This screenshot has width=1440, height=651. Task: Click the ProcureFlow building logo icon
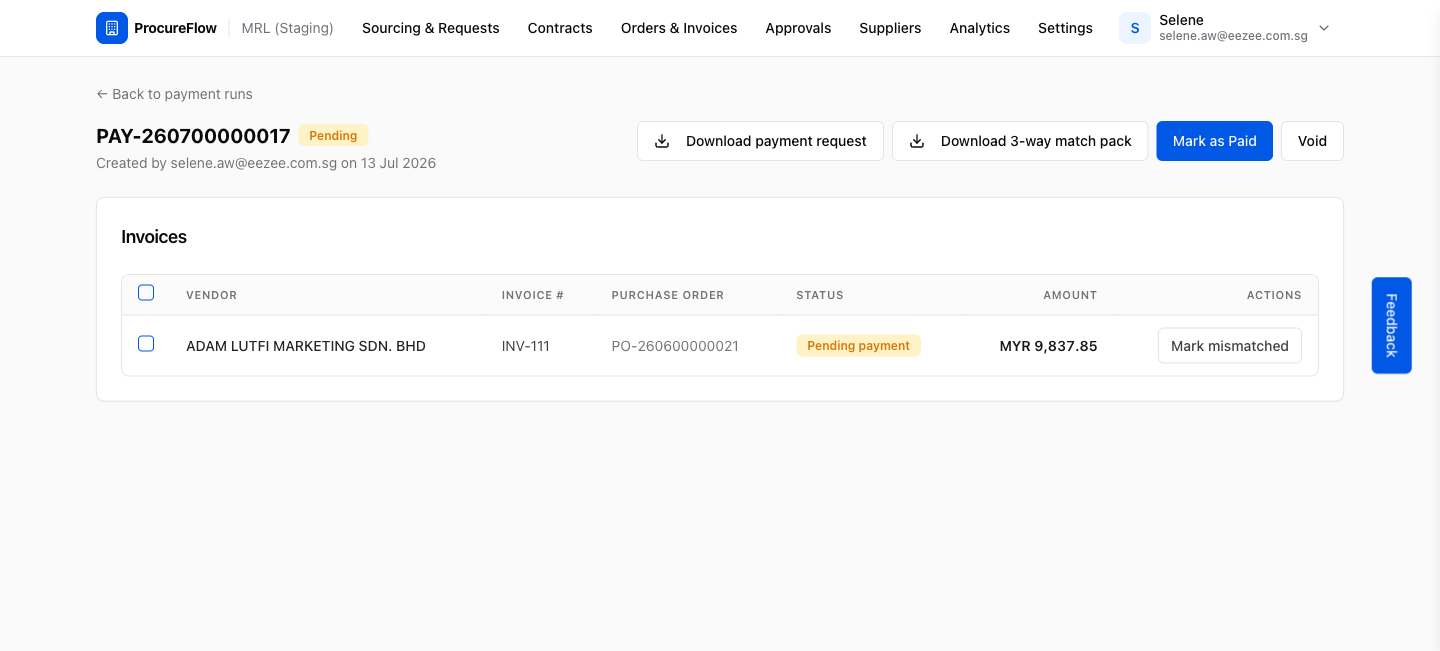[112, 28]
